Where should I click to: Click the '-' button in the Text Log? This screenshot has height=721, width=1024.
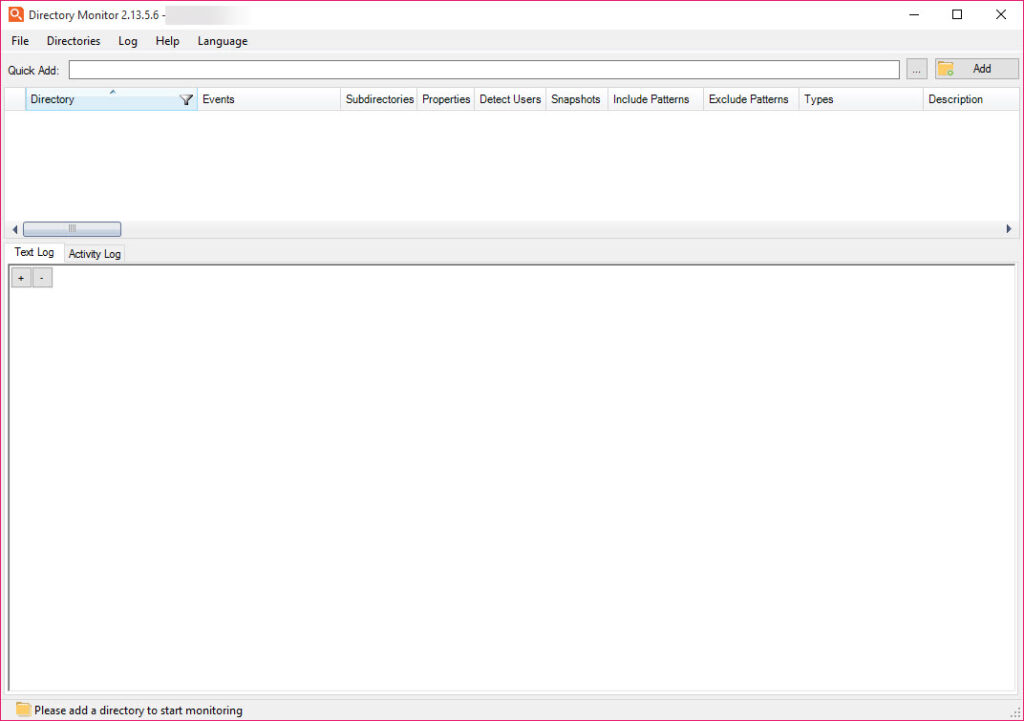42,278
